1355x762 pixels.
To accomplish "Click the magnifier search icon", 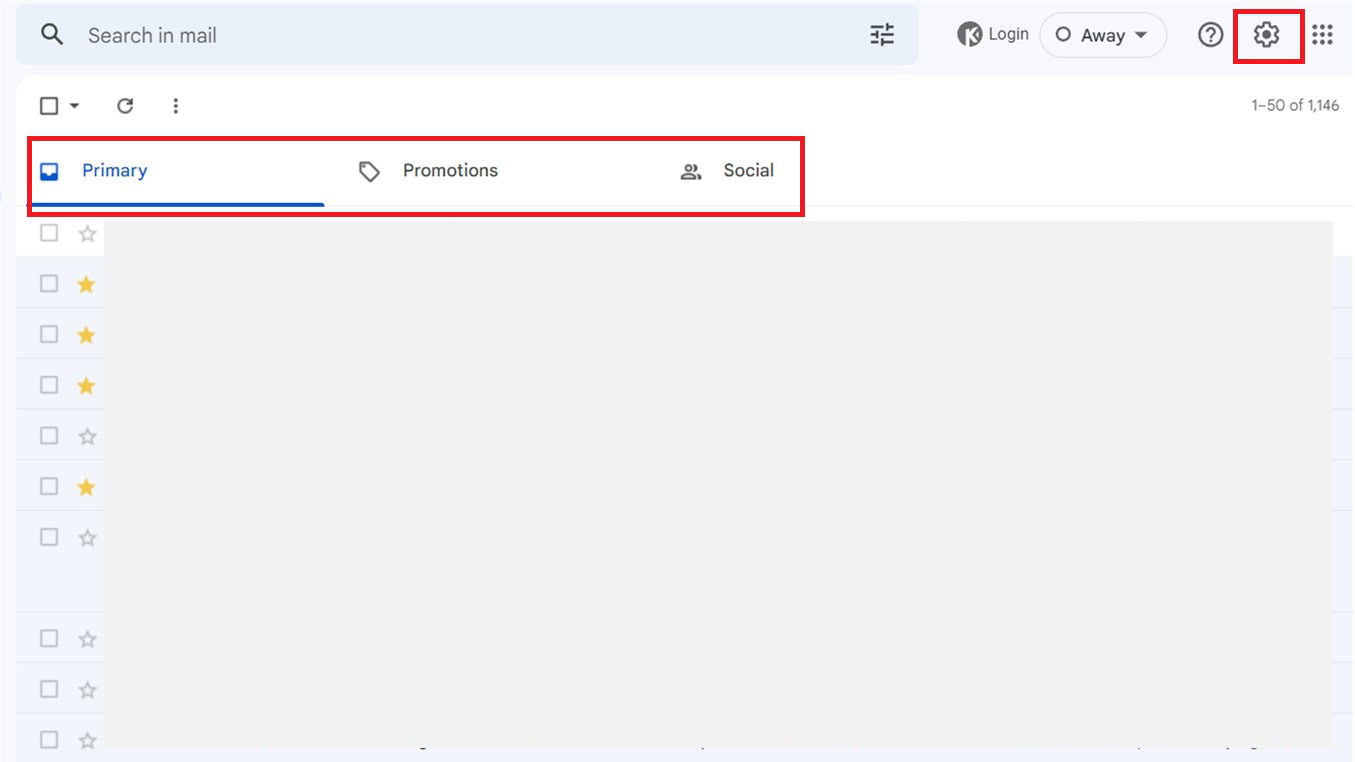I will 52,35.
